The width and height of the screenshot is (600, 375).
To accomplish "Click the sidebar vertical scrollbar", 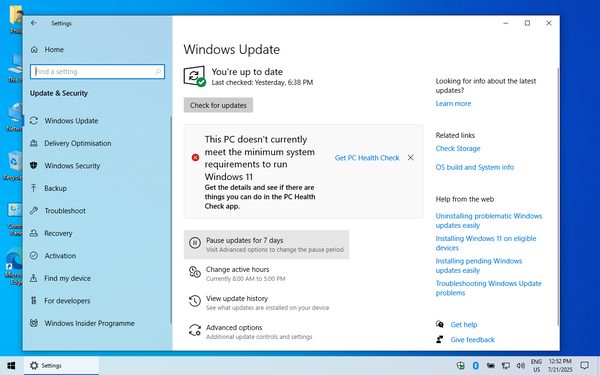I will 171,220.
